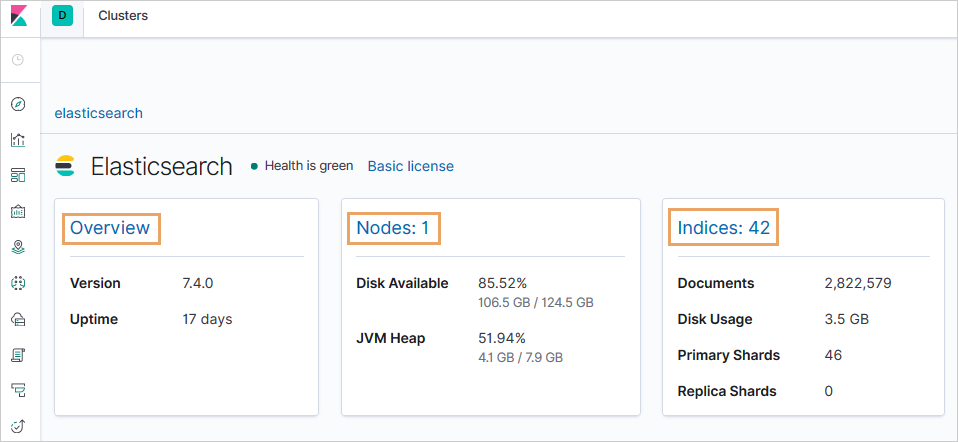Open the Maps sidebar icon
Screen dimensions: 958x442
point(18,247)
